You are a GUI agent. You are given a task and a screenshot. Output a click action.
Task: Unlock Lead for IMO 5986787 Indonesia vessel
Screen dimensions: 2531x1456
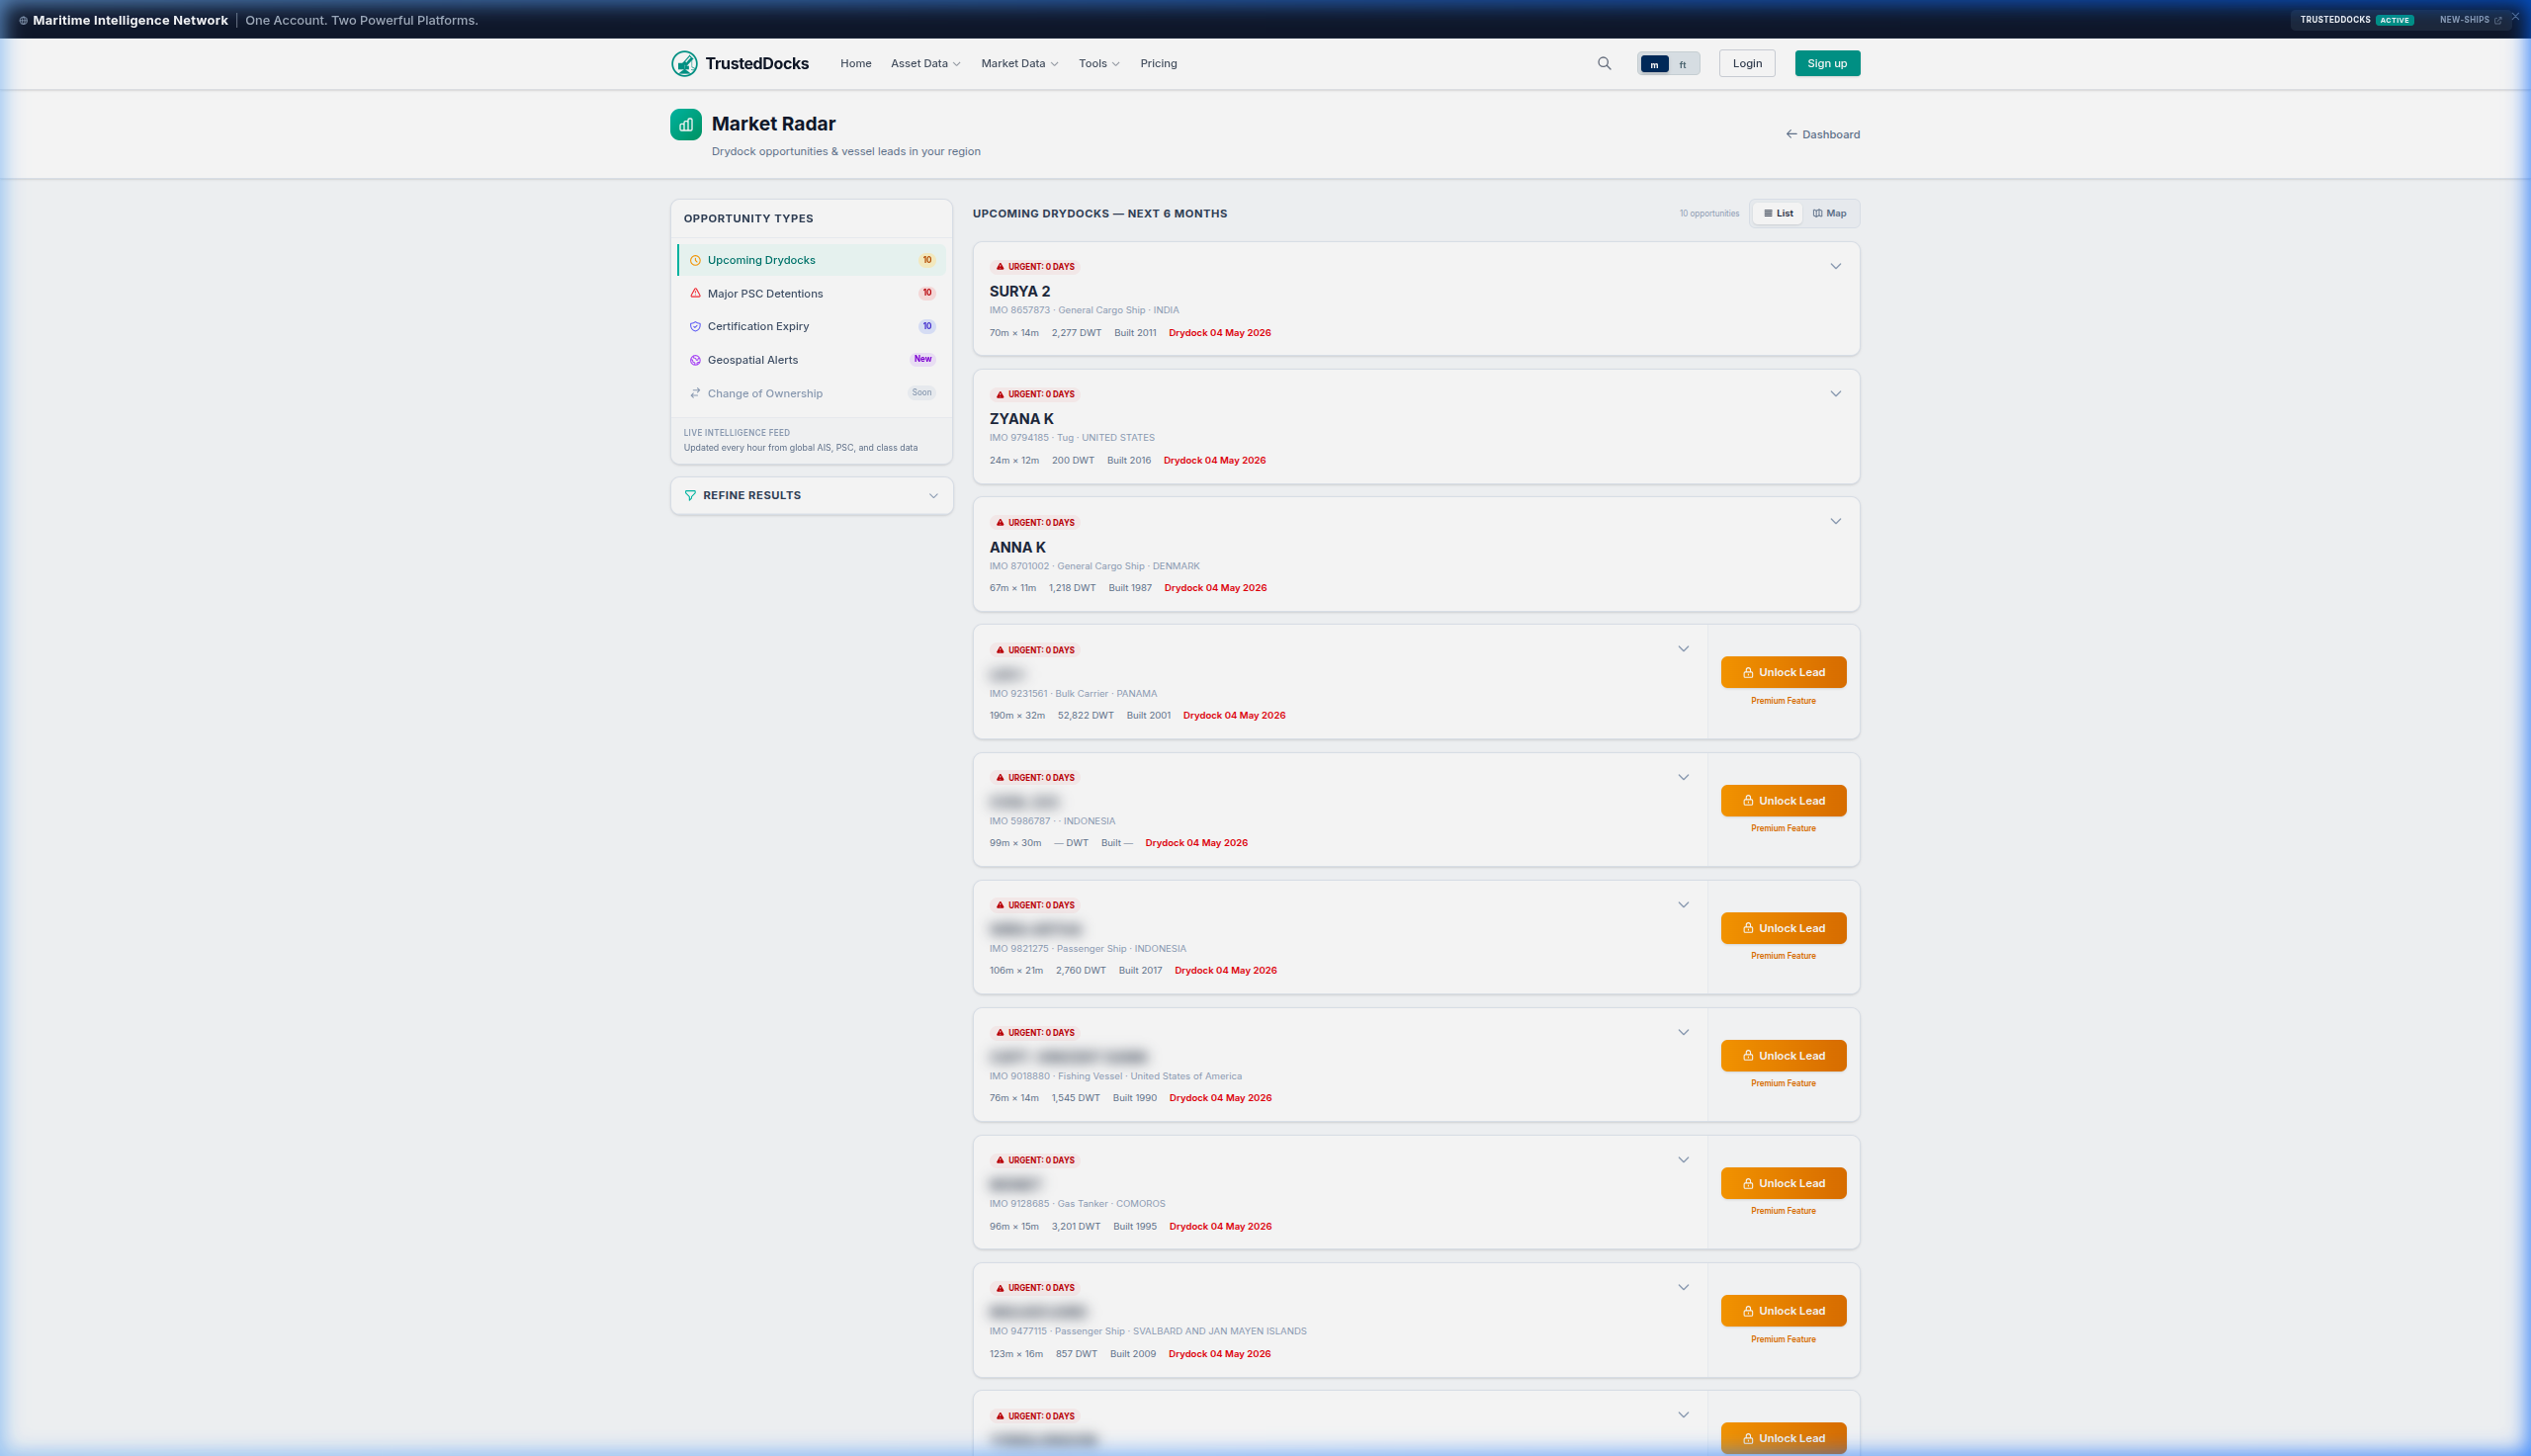pos(1783,801)
